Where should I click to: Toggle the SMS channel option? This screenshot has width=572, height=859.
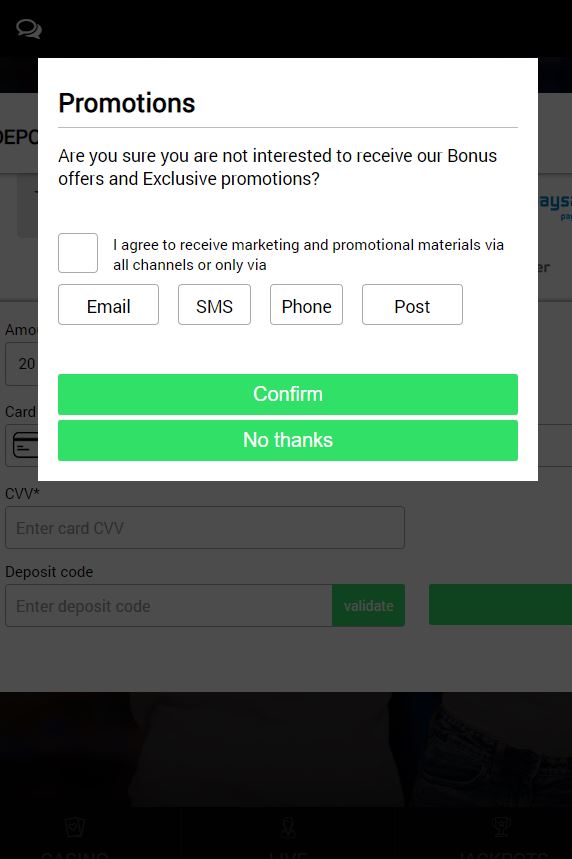click(x=214, y=305)
